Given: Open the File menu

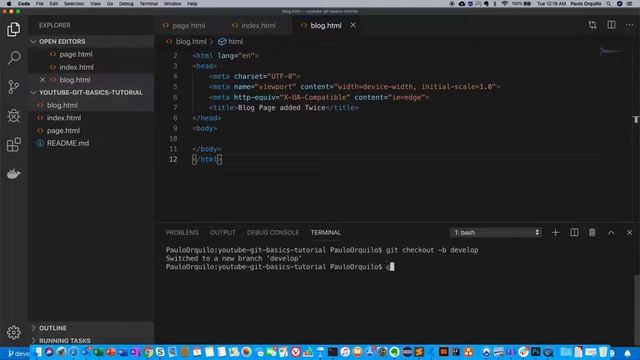Looking at the screenshot, I should [40, 4].
